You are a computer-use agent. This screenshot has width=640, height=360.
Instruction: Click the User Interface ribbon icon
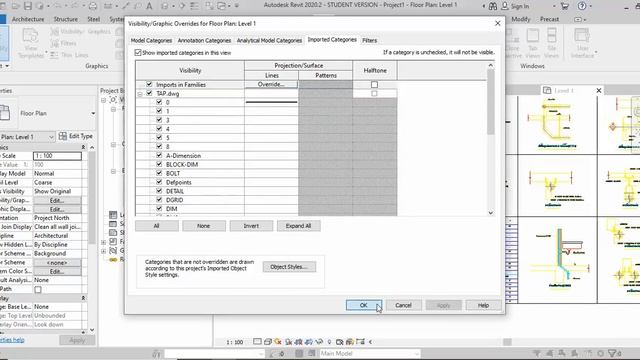pyautogui.click(x=582, y=36)
